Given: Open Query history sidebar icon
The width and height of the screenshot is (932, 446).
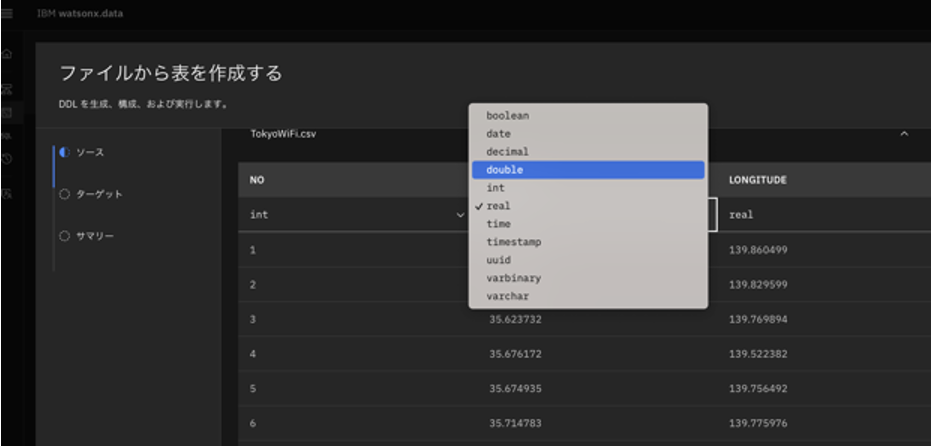Looking at the screenshot, I should 7,159.
